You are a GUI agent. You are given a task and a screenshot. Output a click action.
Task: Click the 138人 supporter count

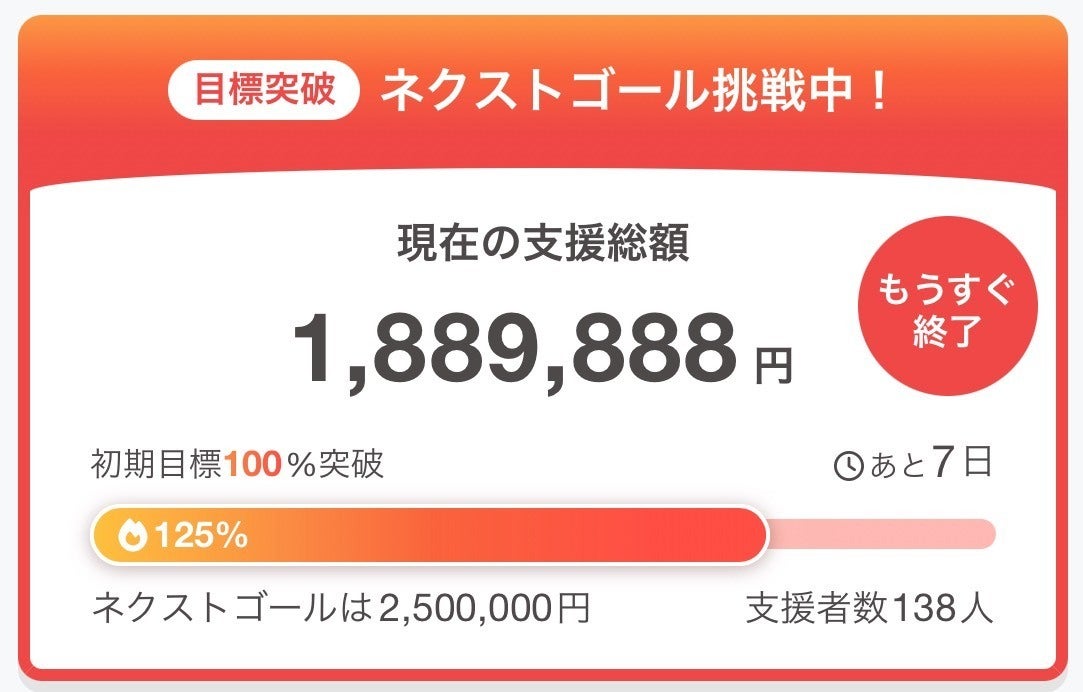[942, 608]
